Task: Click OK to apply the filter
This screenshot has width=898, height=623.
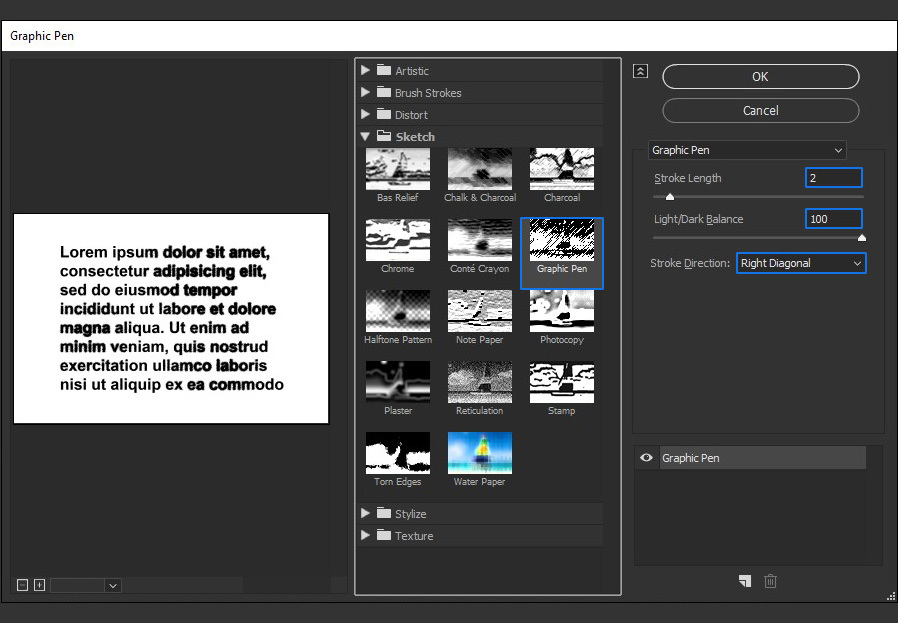Action: click(761, 77)
